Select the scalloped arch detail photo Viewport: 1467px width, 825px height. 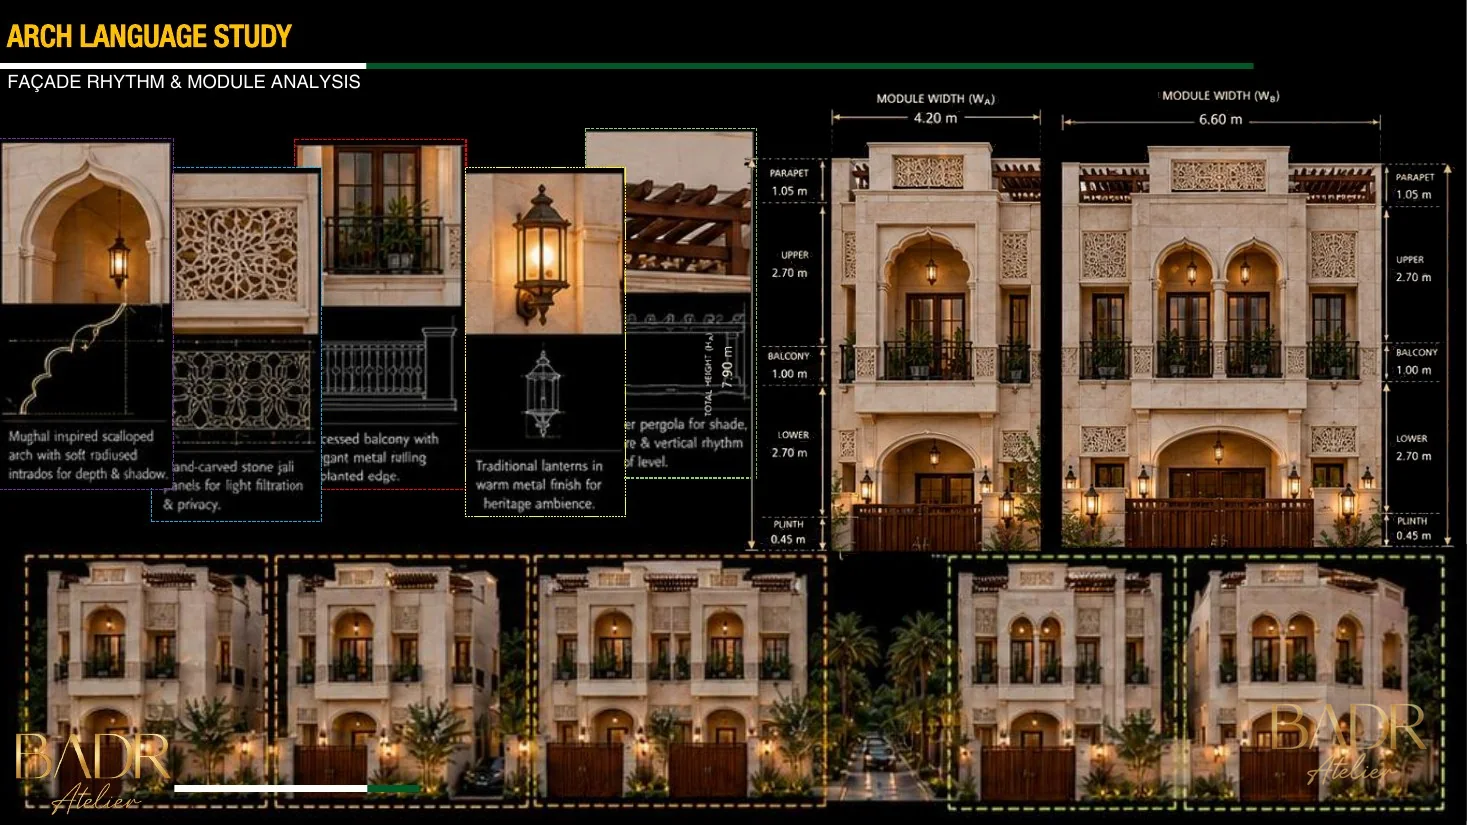(86, 223)
